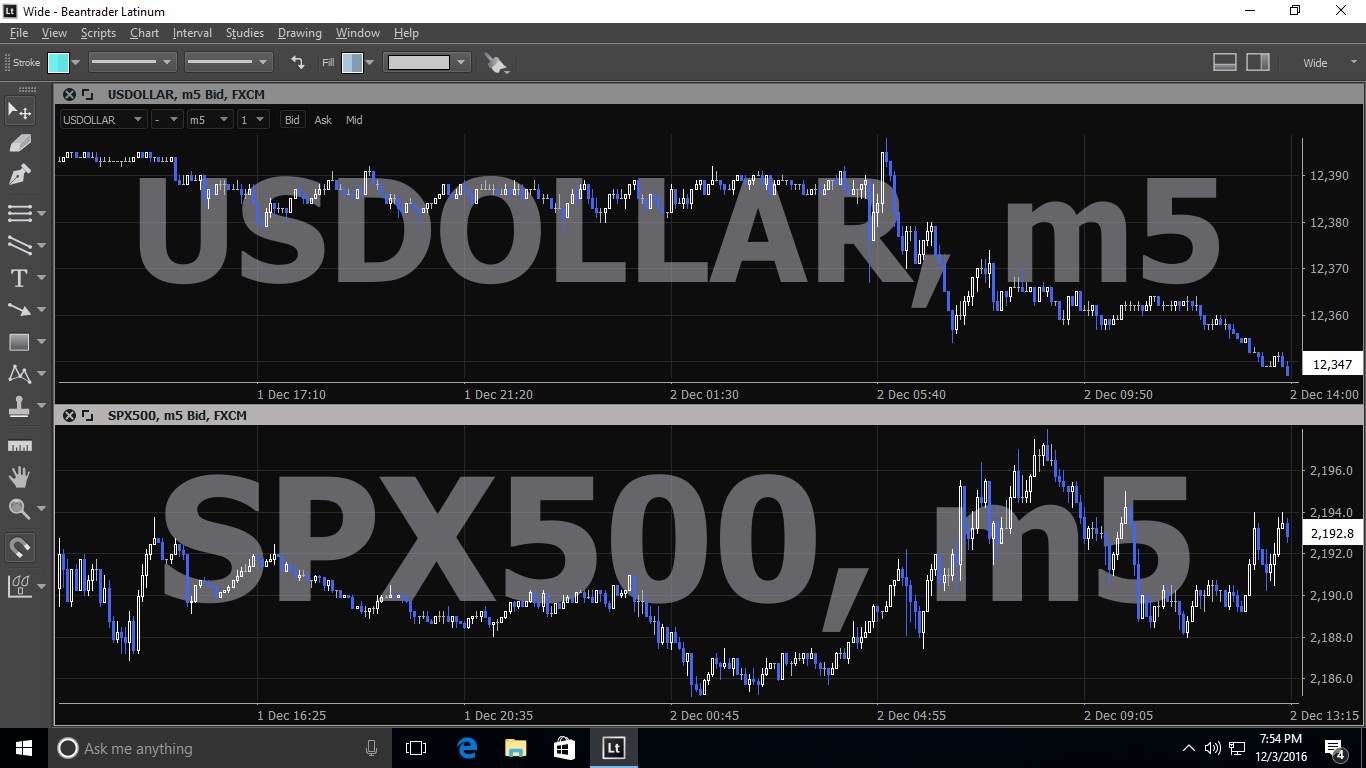Select Ask price type
Image resolution: width=1366 pixels, height=768 pixels.
point(323,120)
